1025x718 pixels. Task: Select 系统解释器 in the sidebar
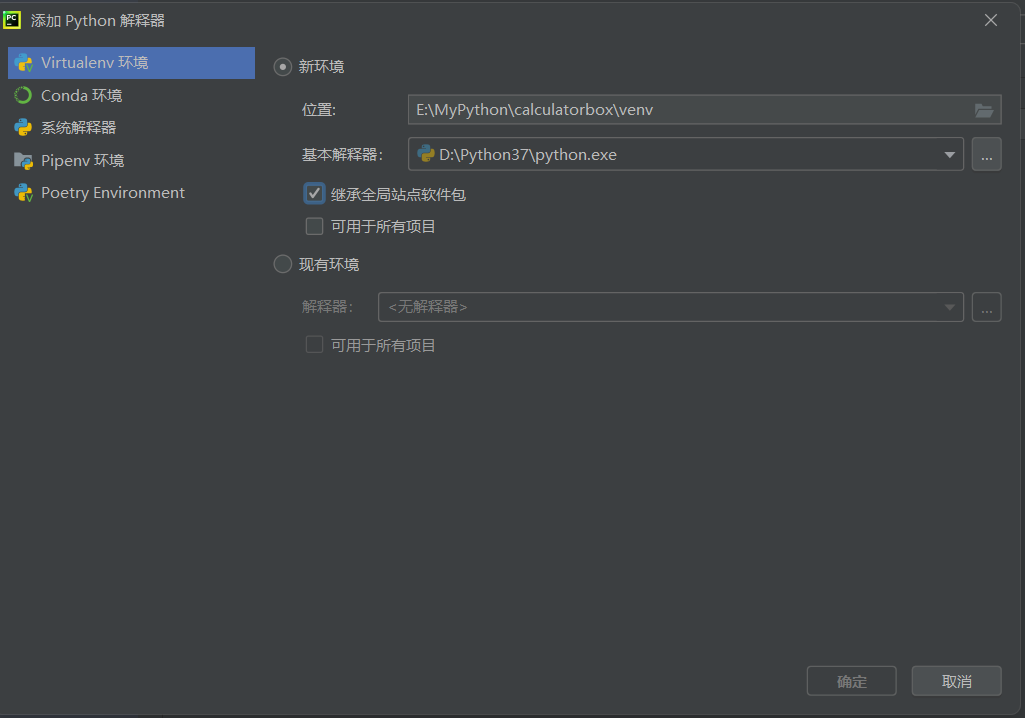131,128
